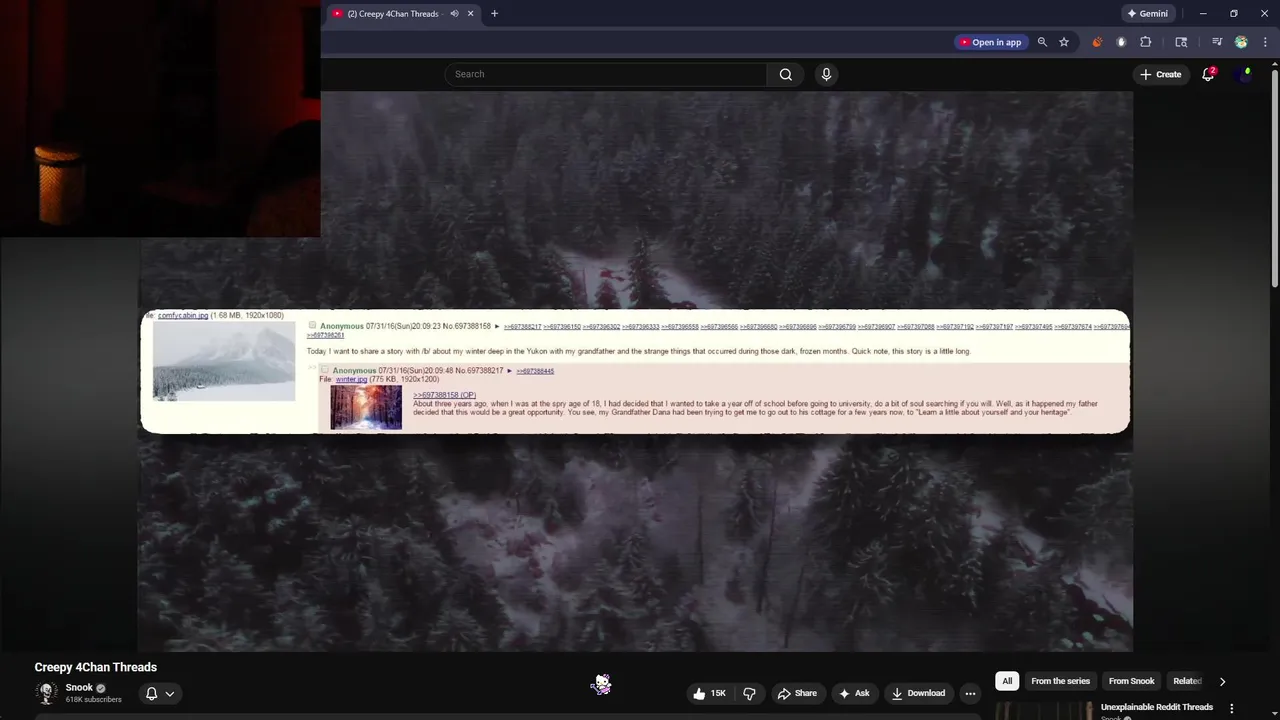Open the browser zoom control

click(x=1042, y=42)
